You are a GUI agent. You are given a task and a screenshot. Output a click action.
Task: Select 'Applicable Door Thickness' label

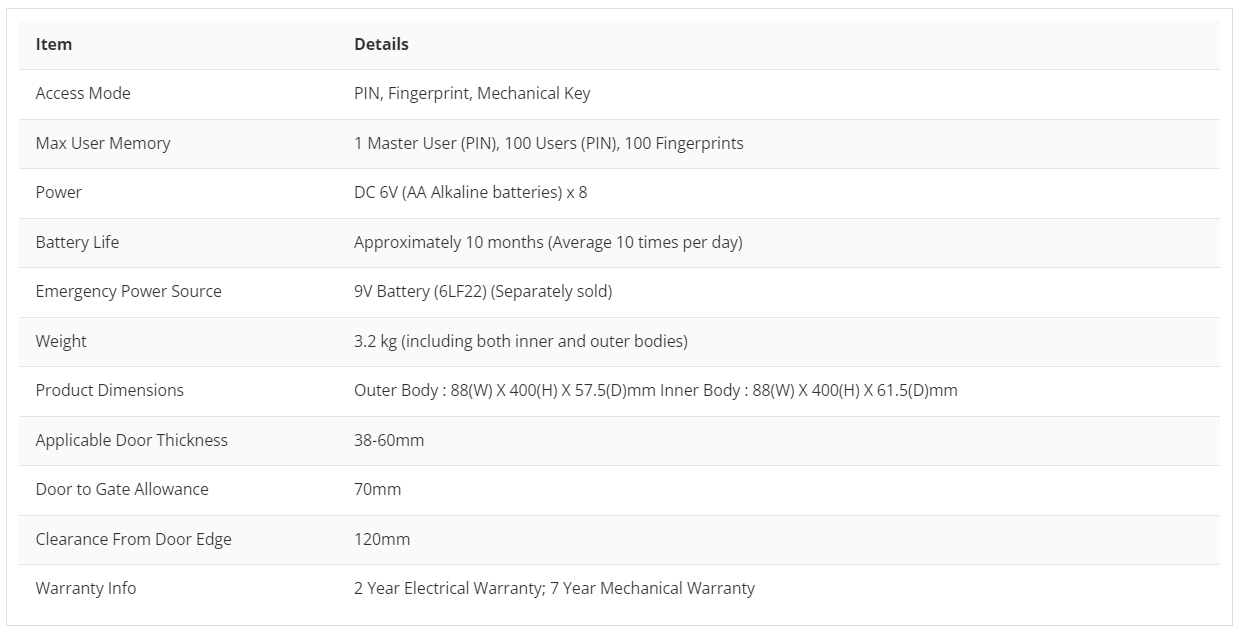pos(132,440)
